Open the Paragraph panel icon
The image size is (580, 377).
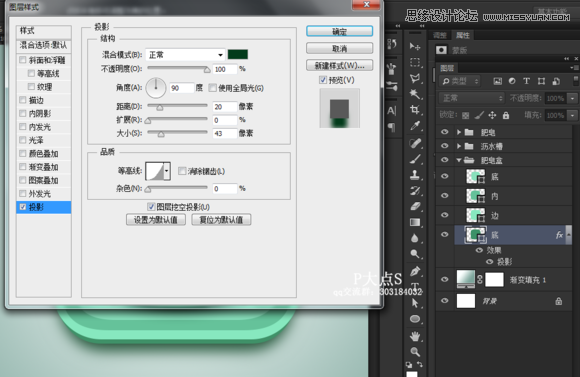tap(392, 128)
